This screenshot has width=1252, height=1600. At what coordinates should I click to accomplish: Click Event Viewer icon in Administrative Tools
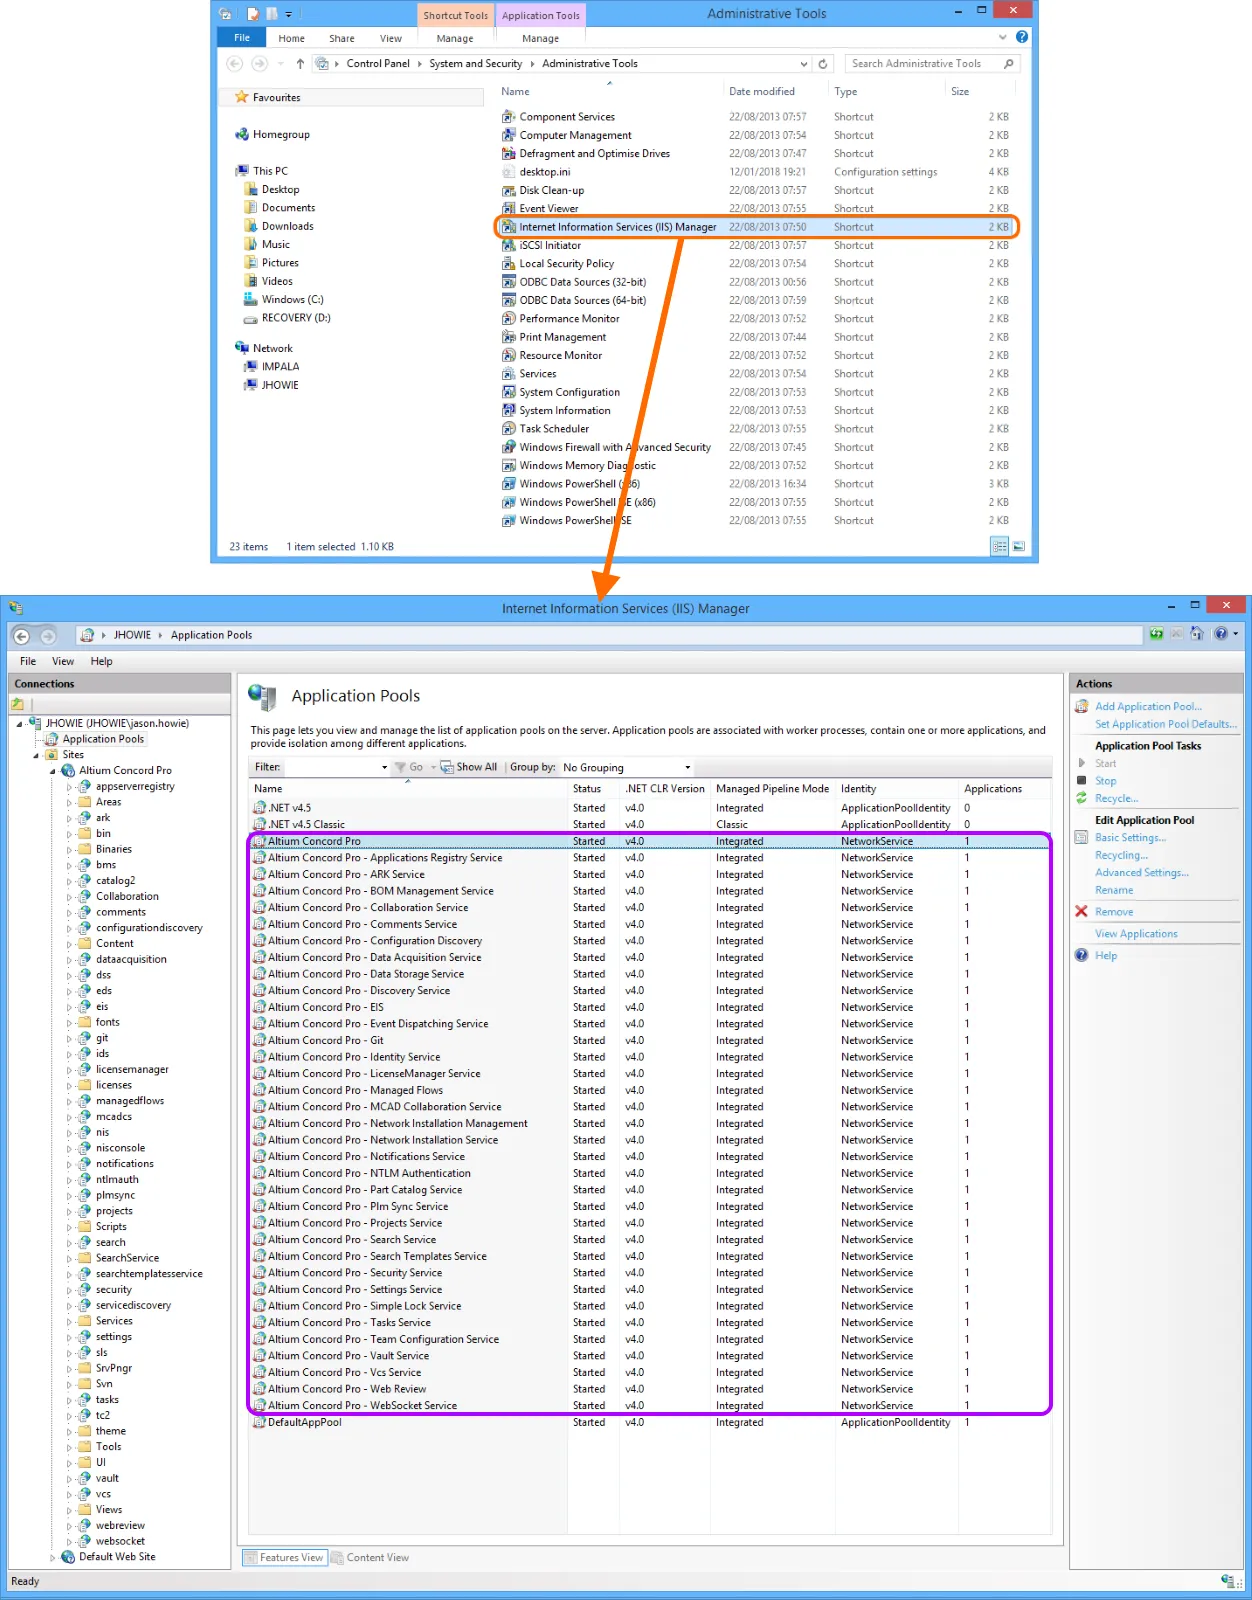[508, 209]
